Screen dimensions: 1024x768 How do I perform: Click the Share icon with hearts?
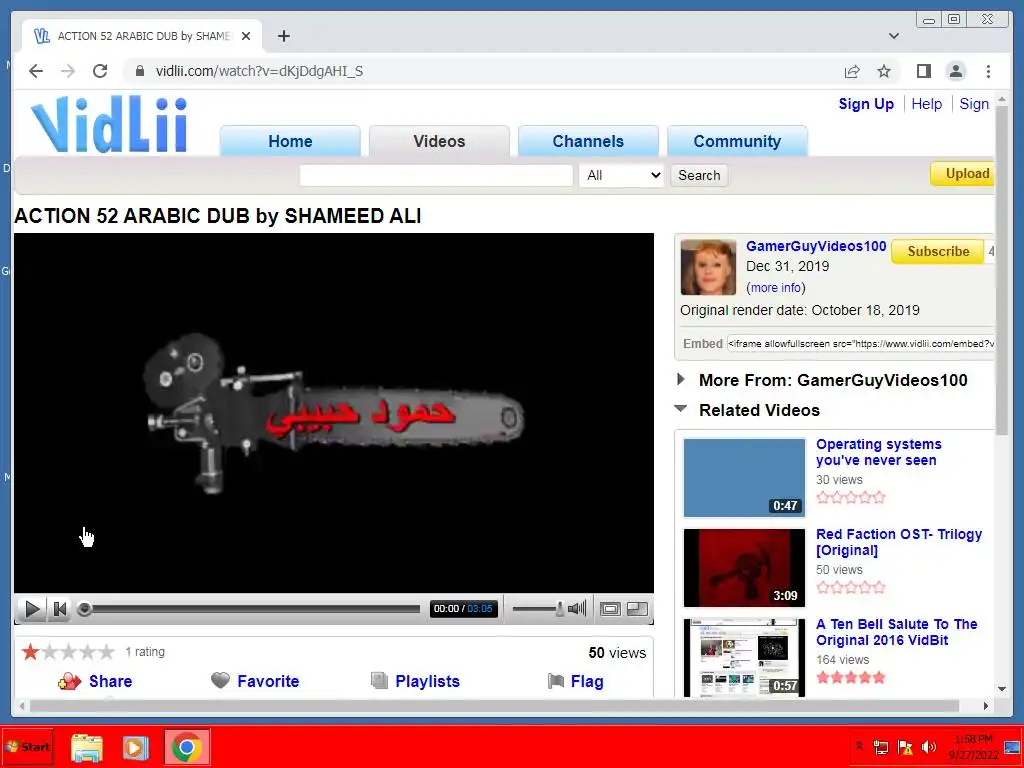[x=69, y=681]
